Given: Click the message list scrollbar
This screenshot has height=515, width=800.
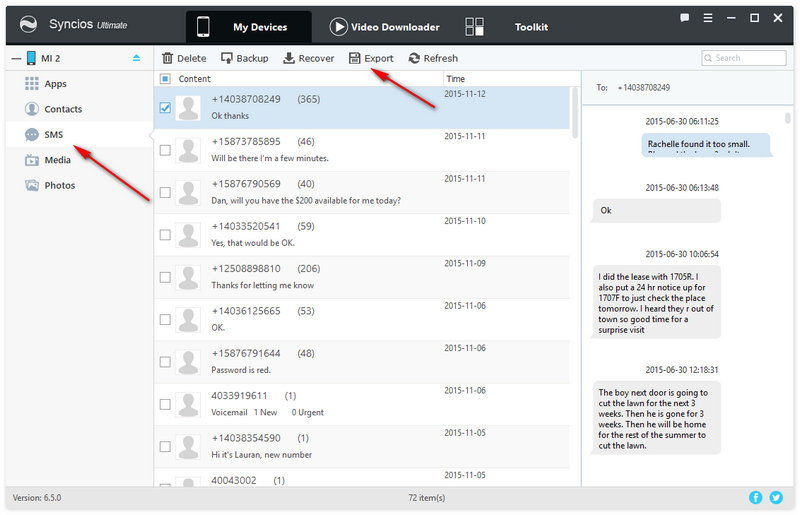Looking at the screenshot, I should 575,113.
